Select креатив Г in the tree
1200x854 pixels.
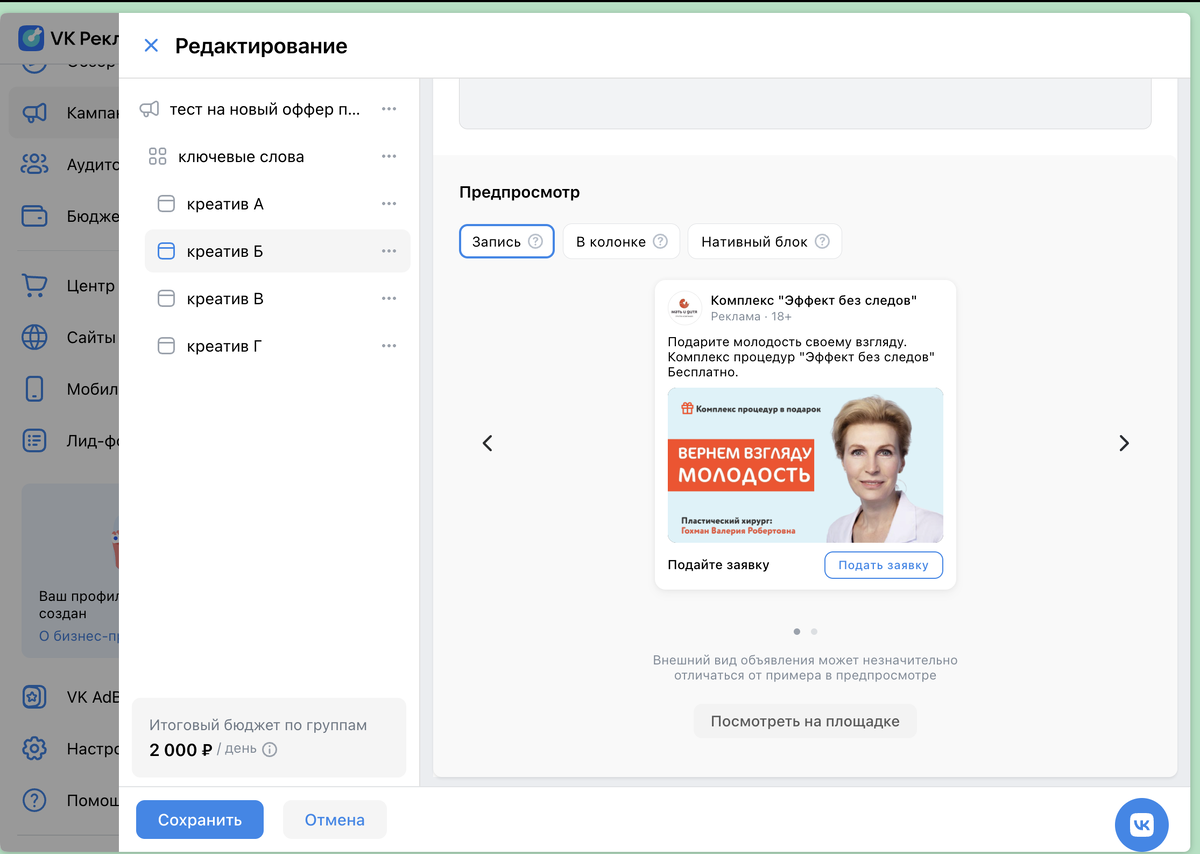click(224, 346)
